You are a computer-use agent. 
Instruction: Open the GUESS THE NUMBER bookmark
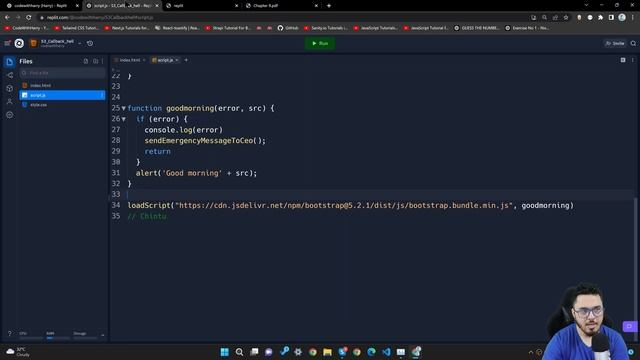pyautogui.click(x=477, y=28)
